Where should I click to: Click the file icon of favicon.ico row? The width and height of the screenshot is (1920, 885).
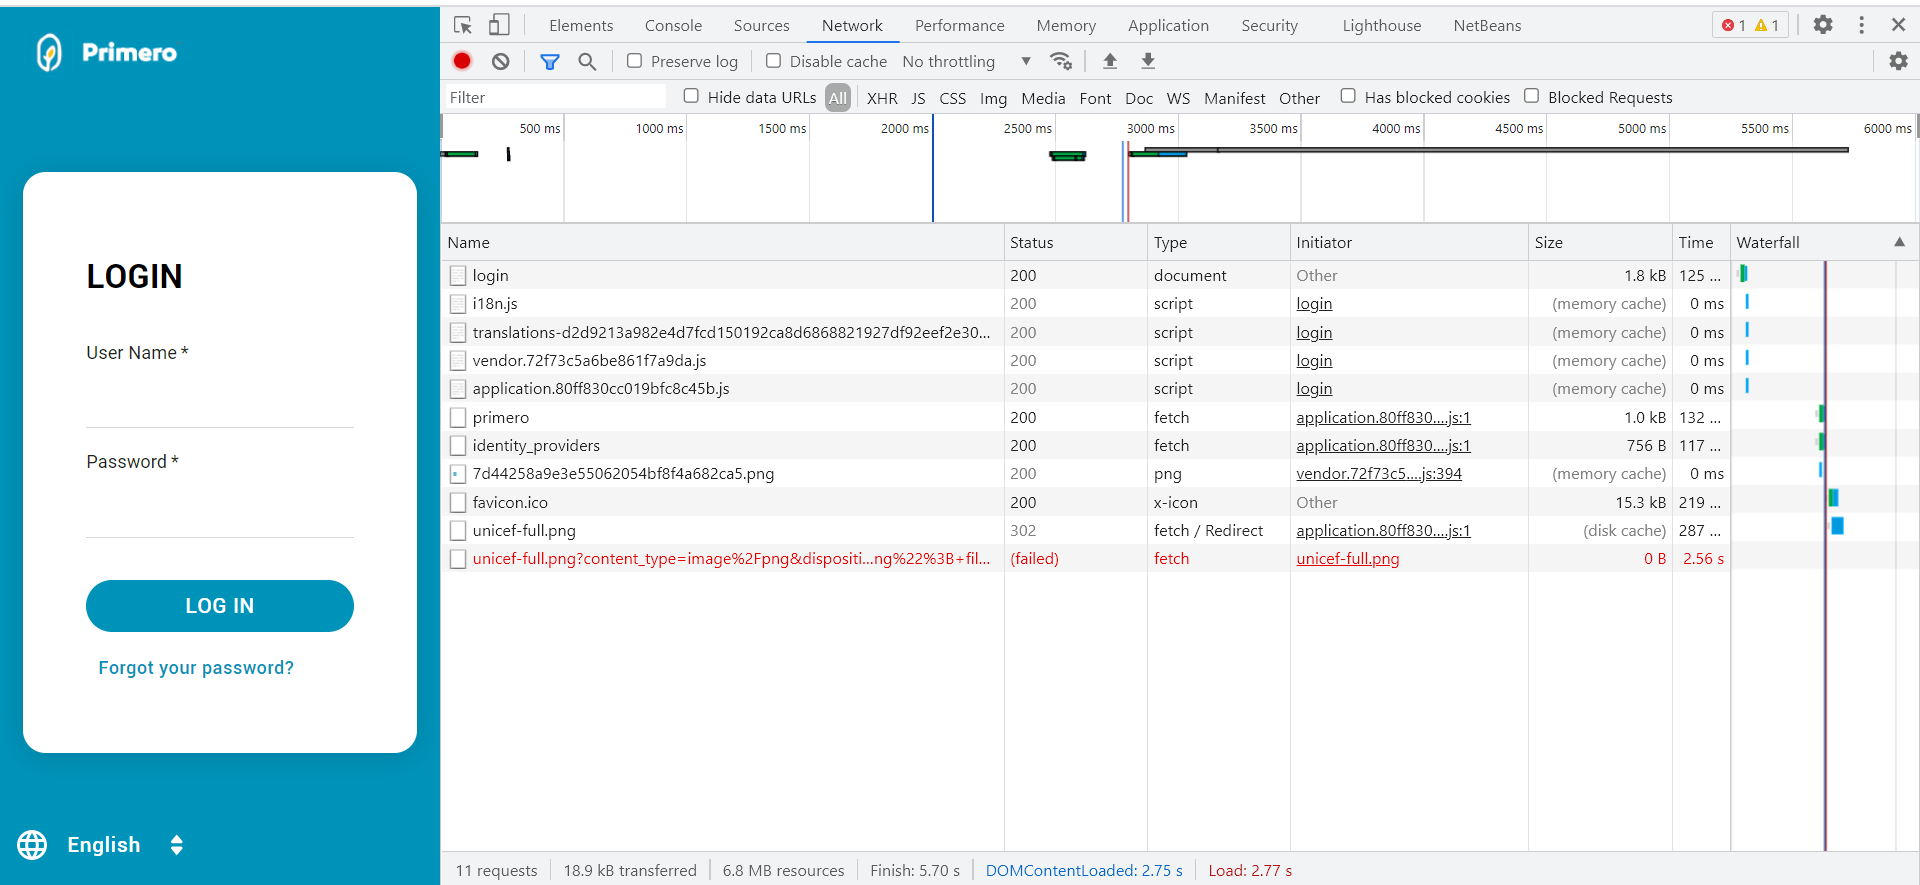coord(458,502)
